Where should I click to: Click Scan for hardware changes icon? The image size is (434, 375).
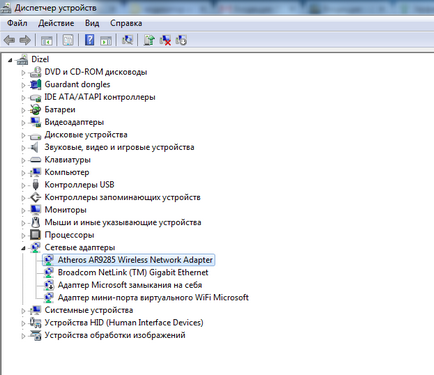(127, 40)
